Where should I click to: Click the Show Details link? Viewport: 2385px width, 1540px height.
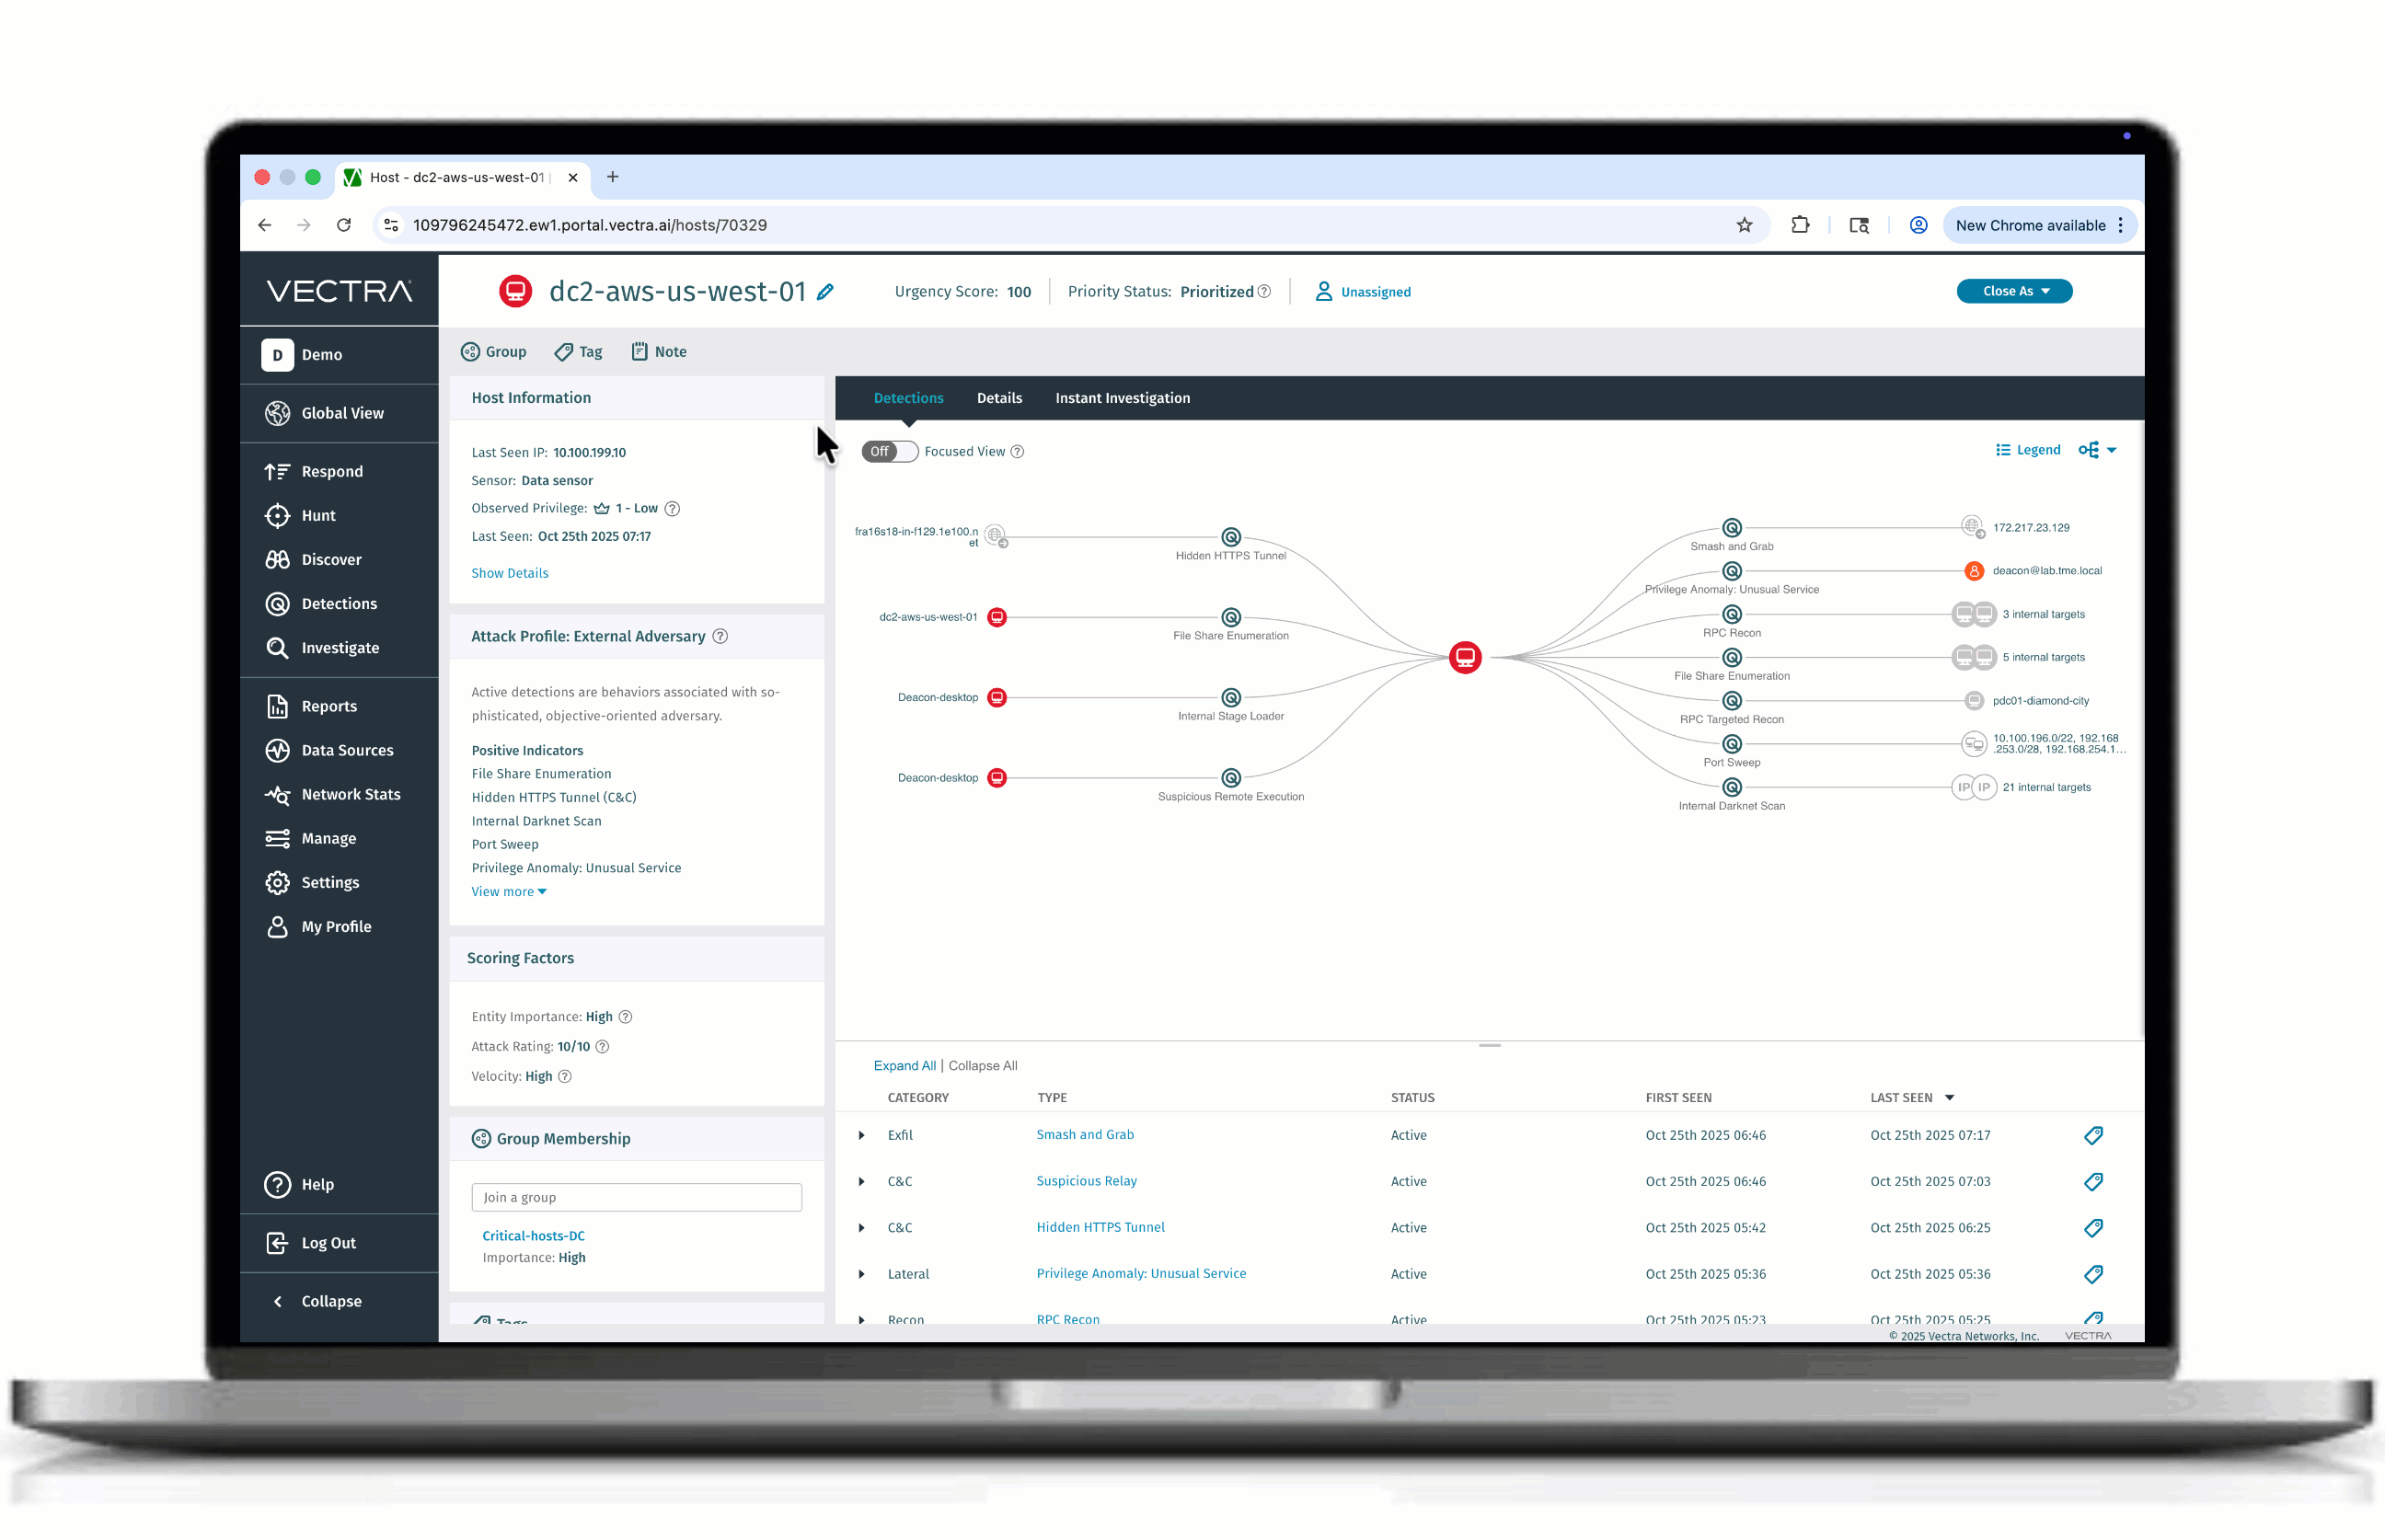pyautogui.click(x=509, y=574)
